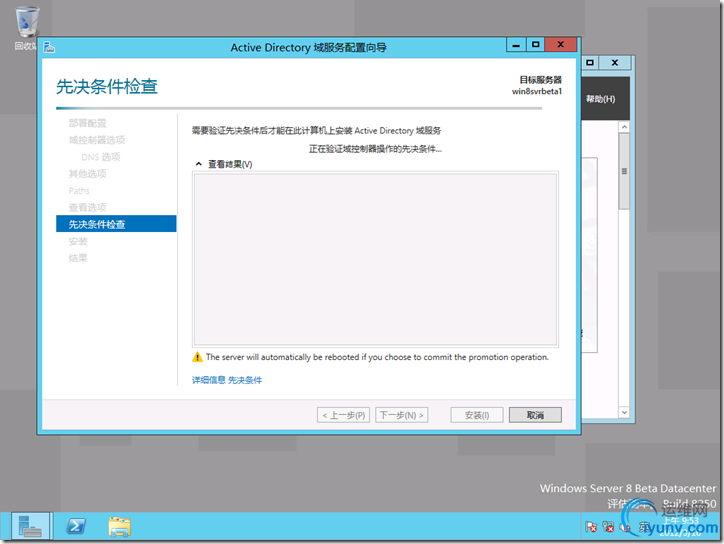This screenshot has height=544, width=724.
Task: Click the 取消 cancel button
Action: click(x=535, y=415)
